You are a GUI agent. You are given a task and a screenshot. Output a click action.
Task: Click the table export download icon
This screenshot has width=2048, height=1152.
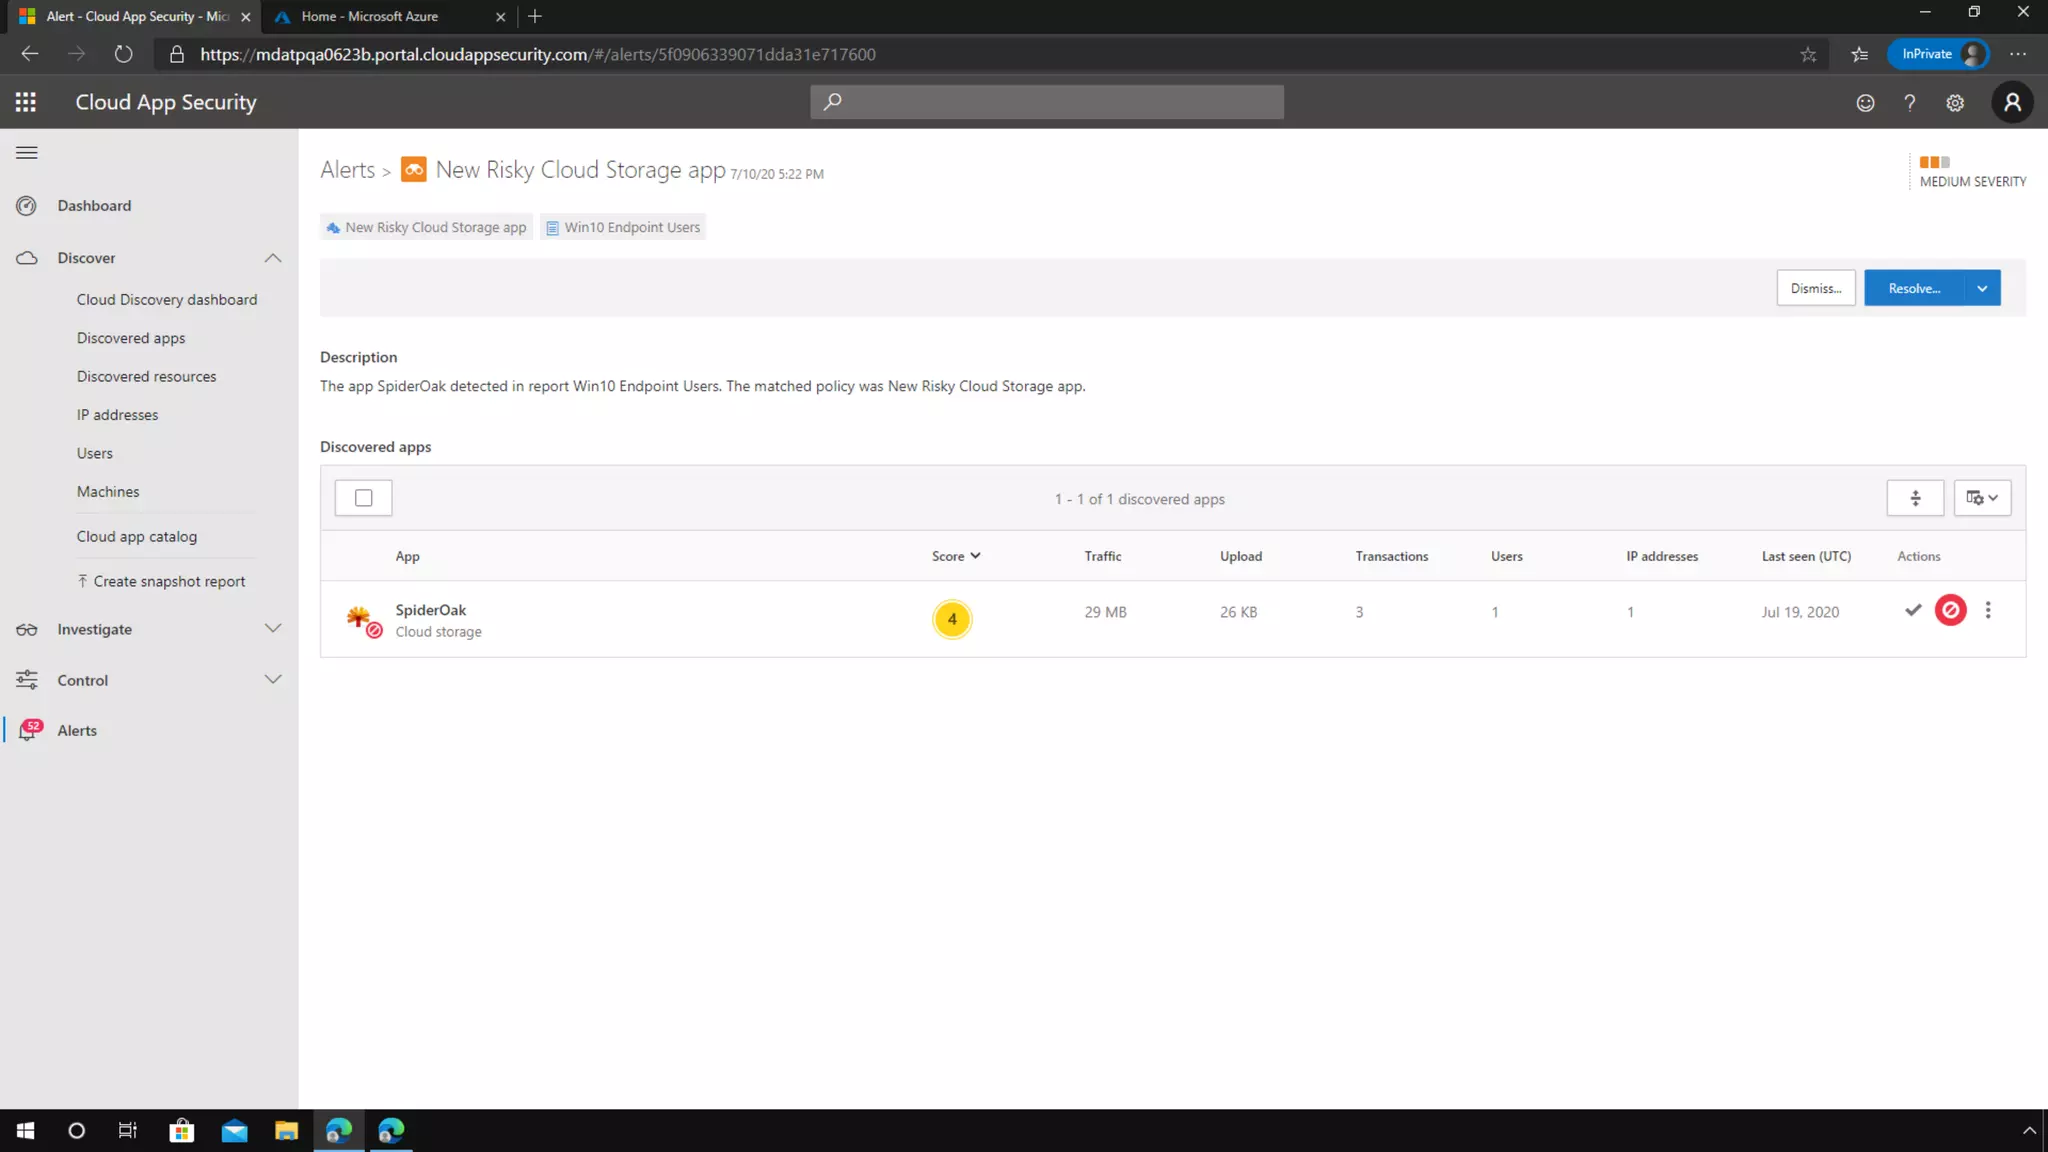pyautogui.click(x=1915, y=498)
